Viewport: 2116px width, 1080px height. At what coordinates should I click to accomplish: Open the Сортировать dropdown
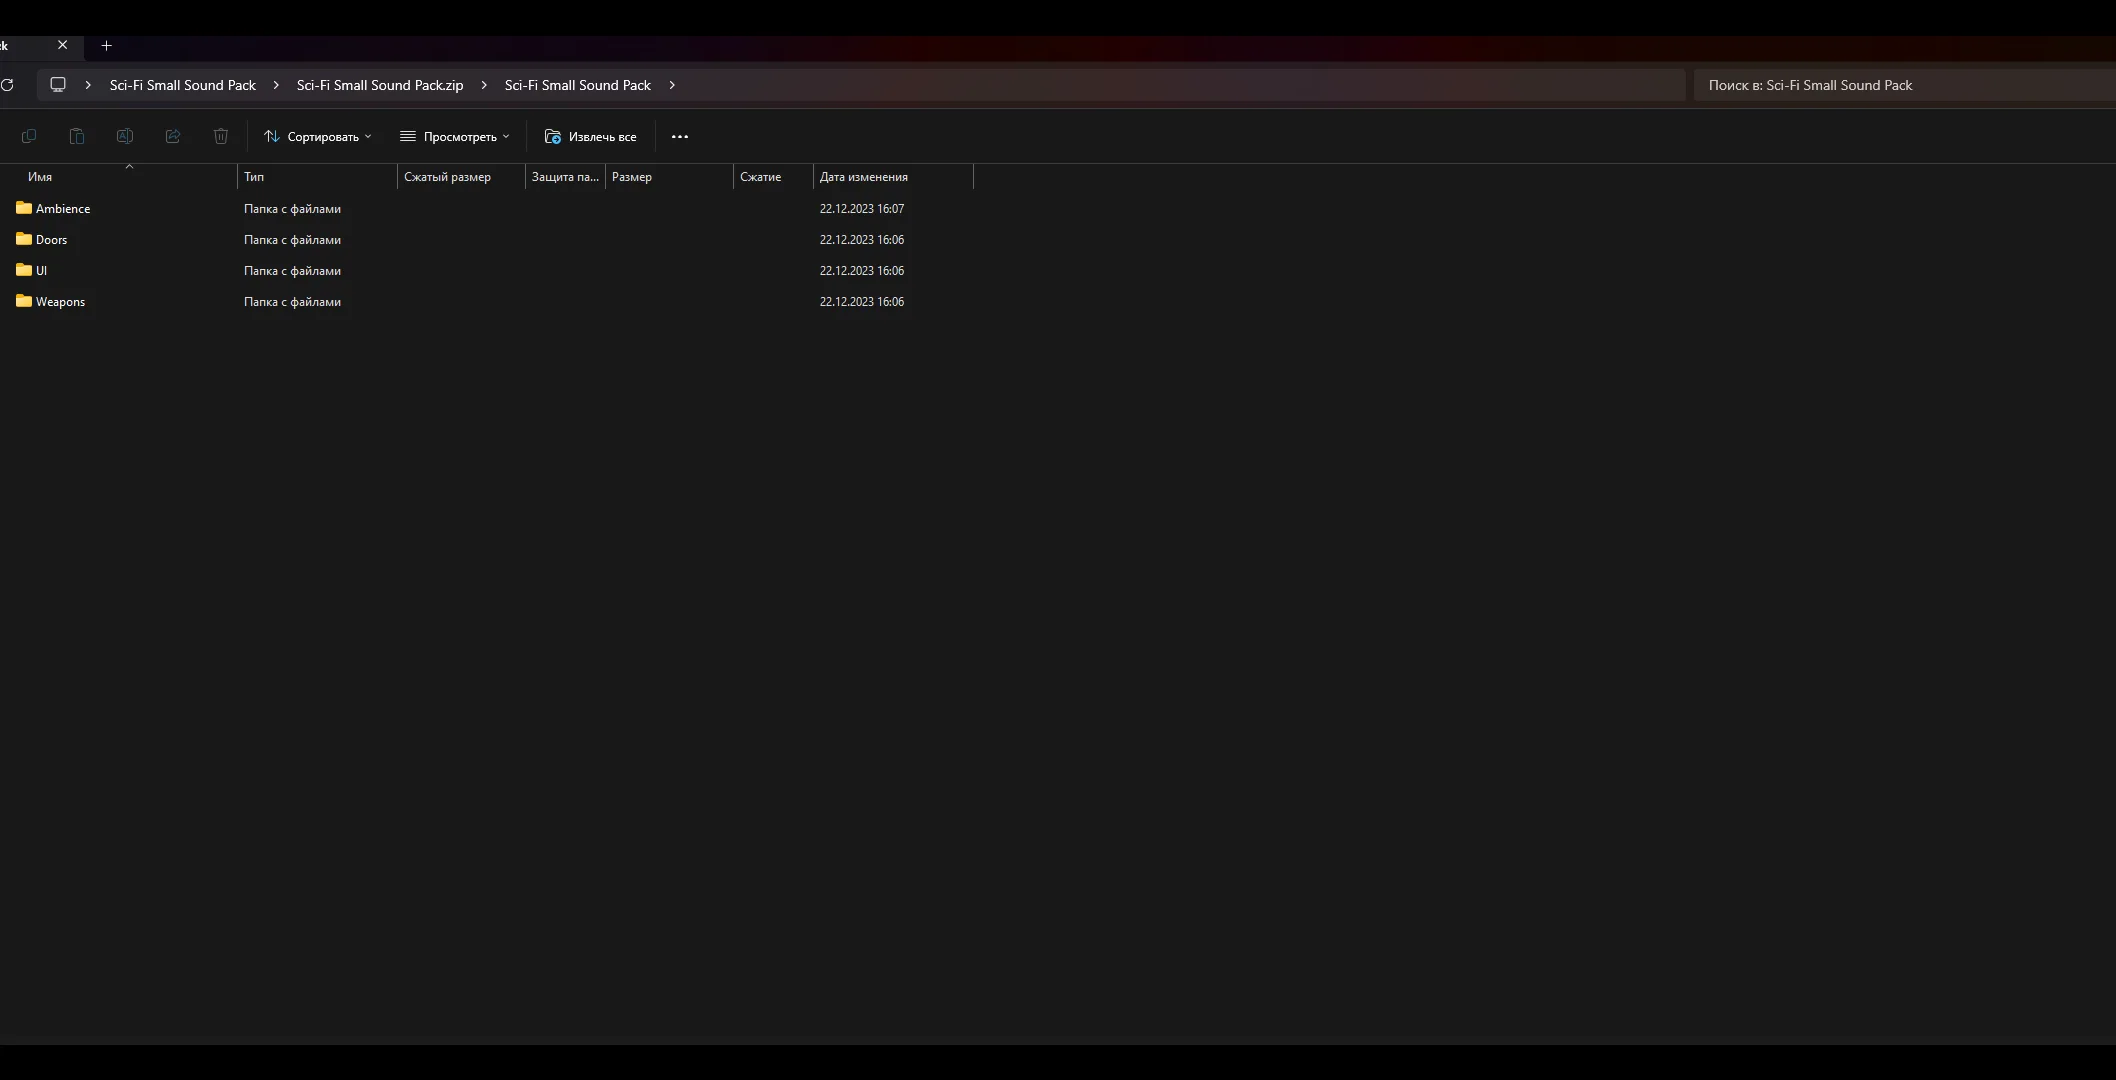[318, 137]
